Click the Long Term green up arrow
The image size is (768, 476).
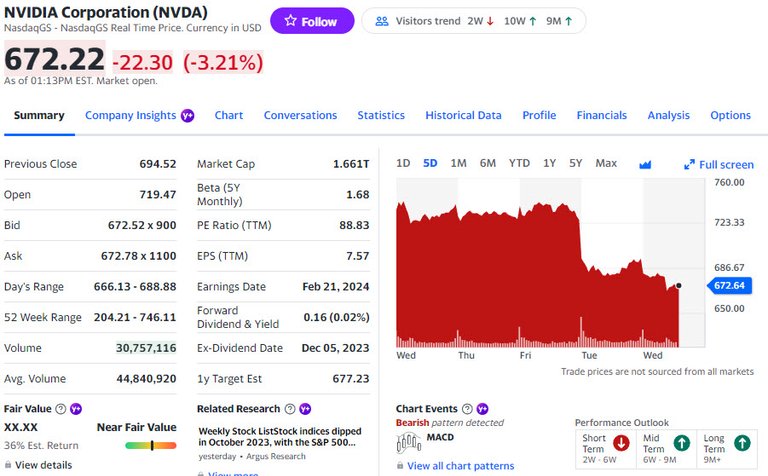click(743, 443)
